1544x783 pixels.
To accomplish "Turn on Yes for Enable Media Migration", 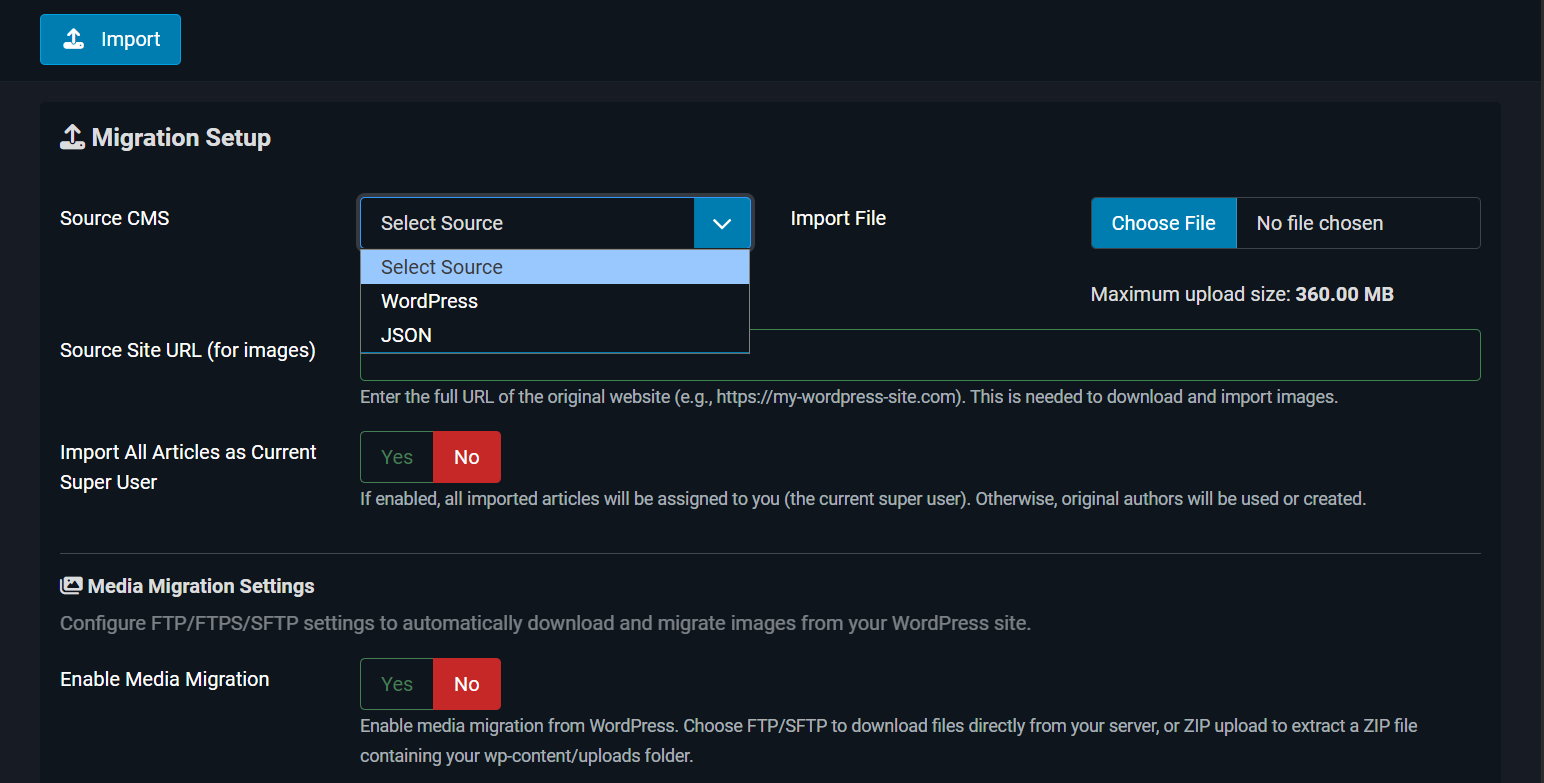I will (397, 684).
